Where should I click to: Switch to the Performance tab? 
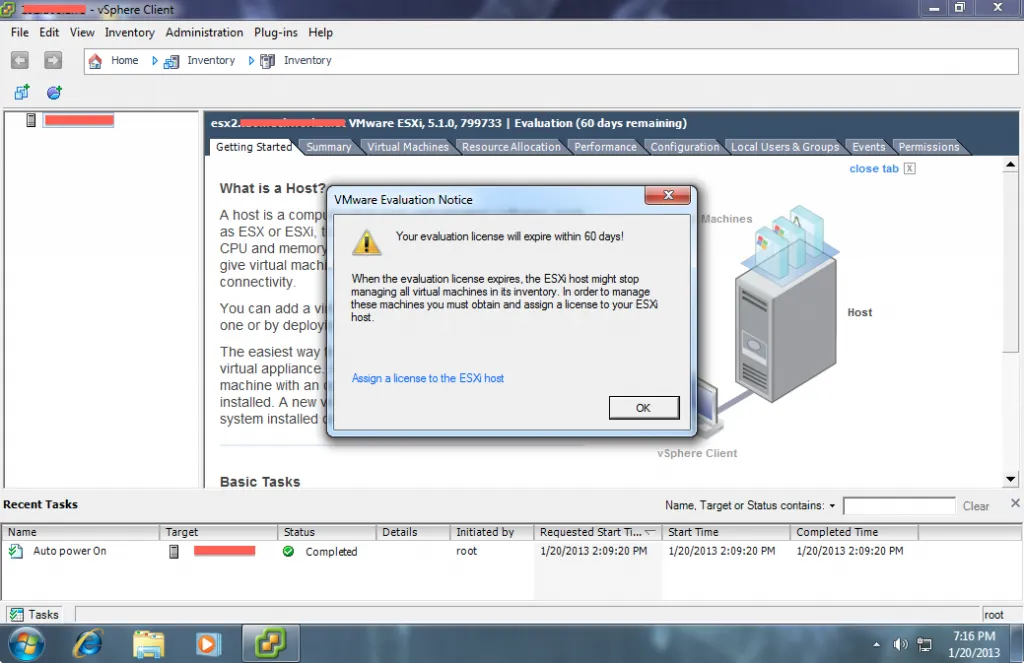[605, 147]
